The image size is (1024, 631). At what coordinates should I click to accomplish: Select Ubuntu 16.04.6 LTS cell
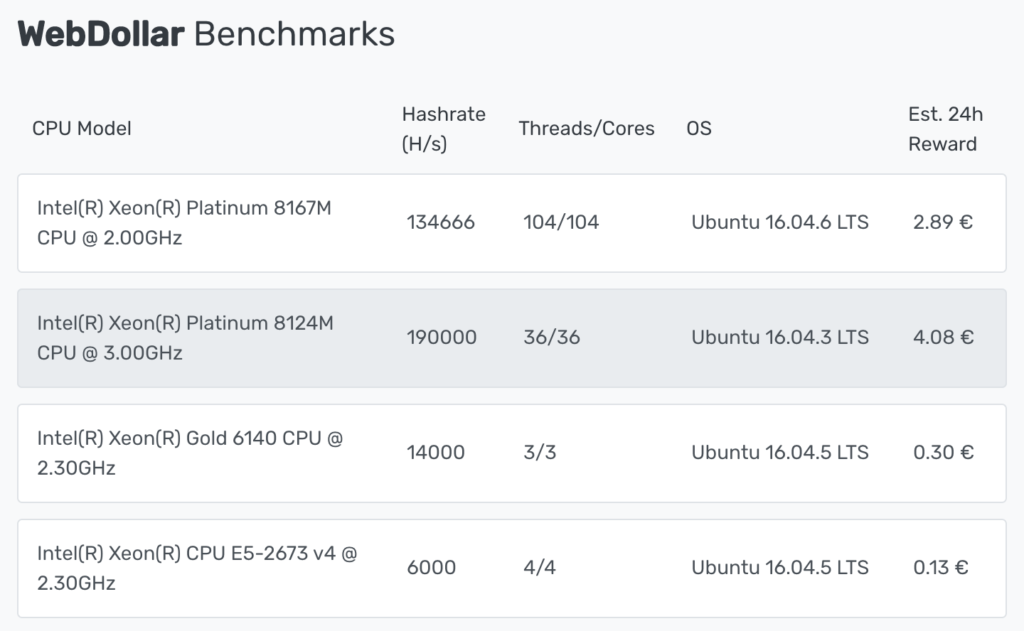[780, 223]
